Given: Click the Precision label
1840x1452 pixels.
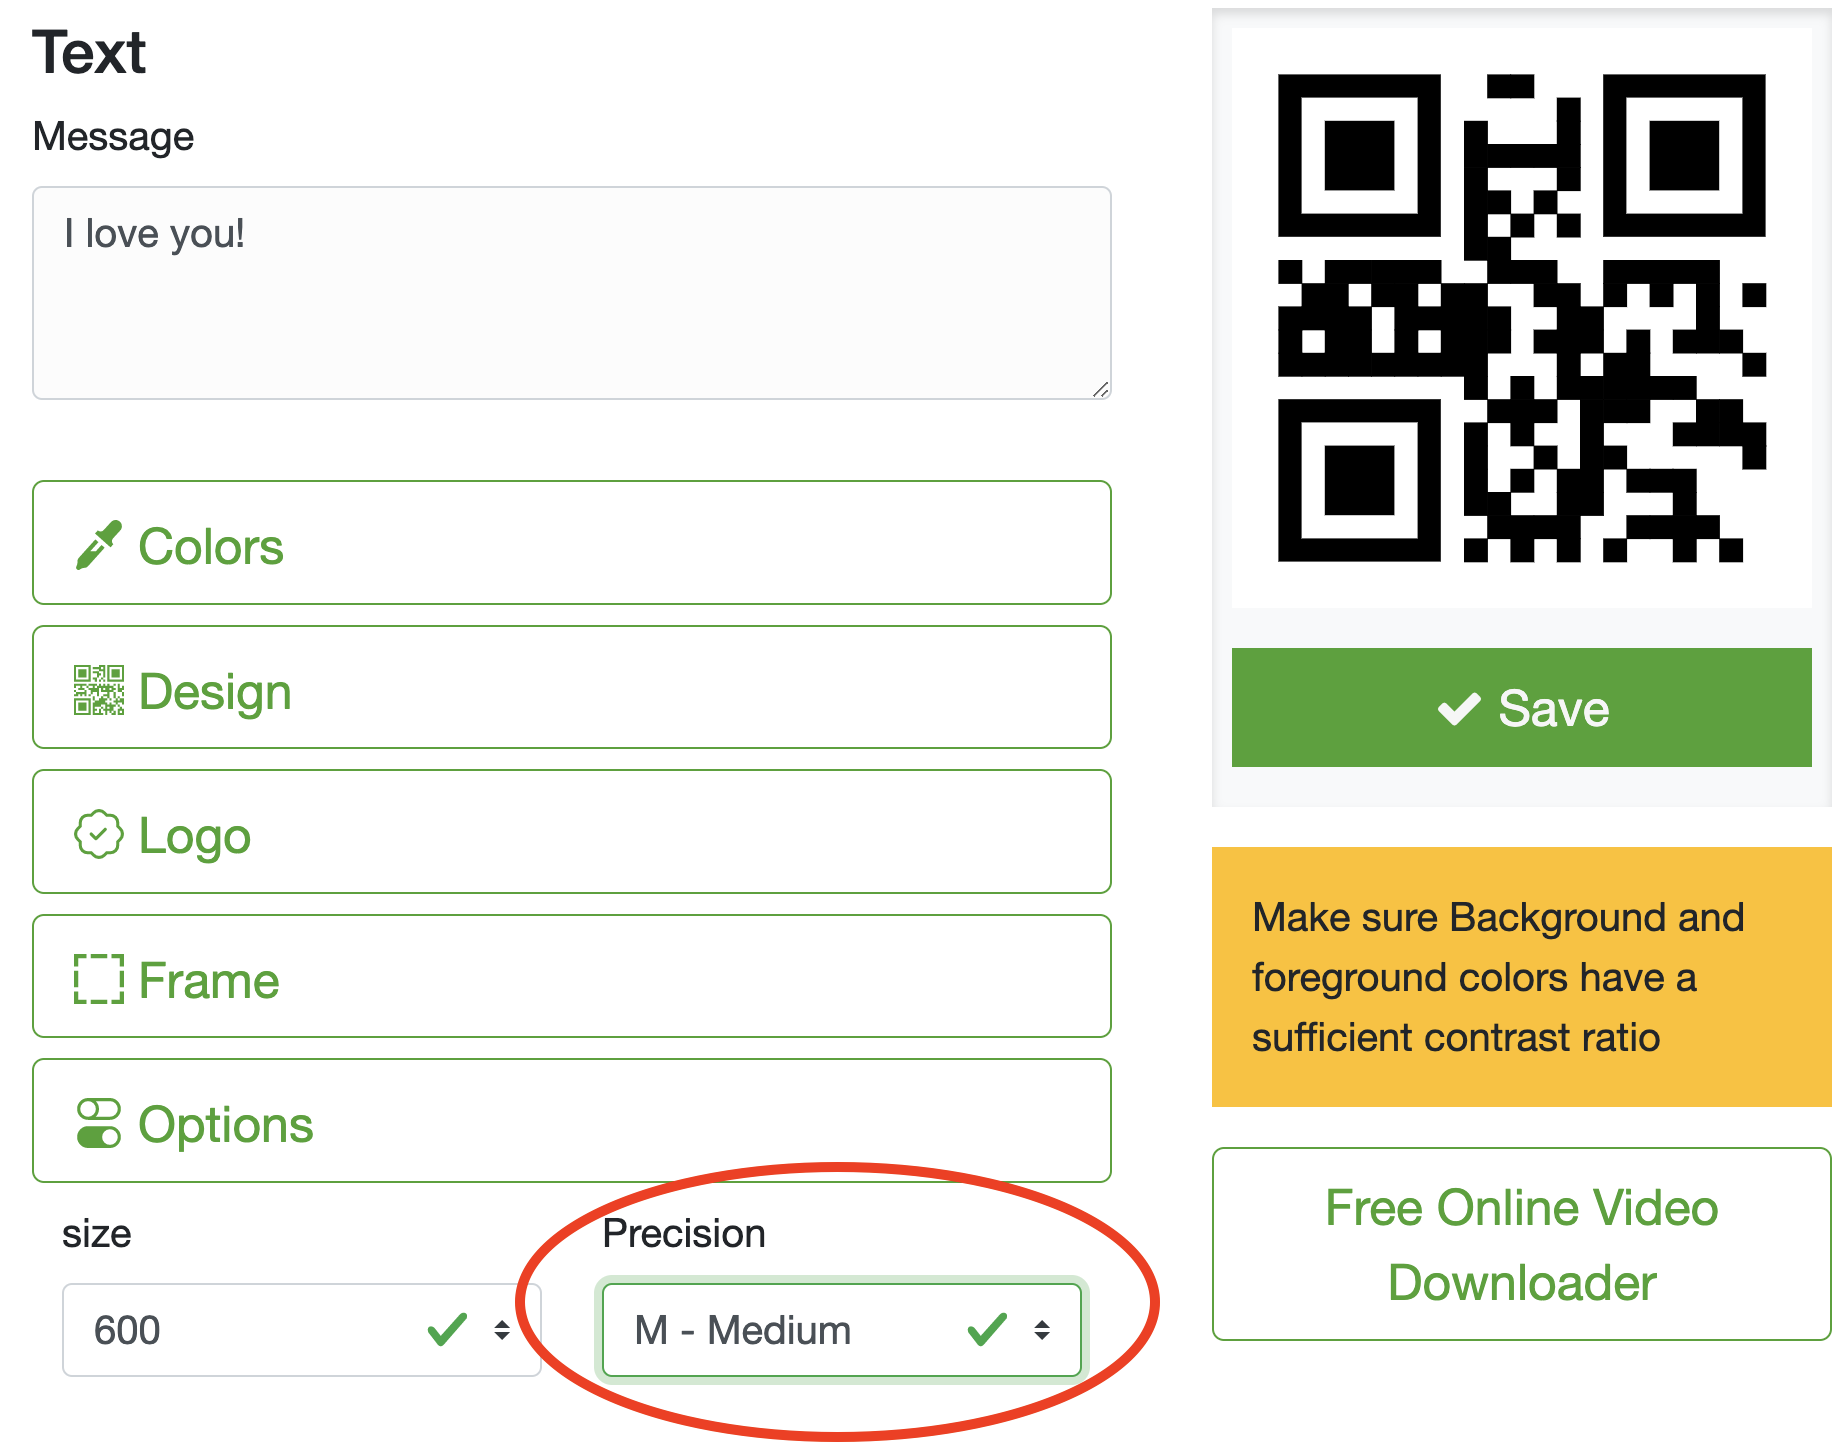Looking at the screenshot, I should [684, 1234].
